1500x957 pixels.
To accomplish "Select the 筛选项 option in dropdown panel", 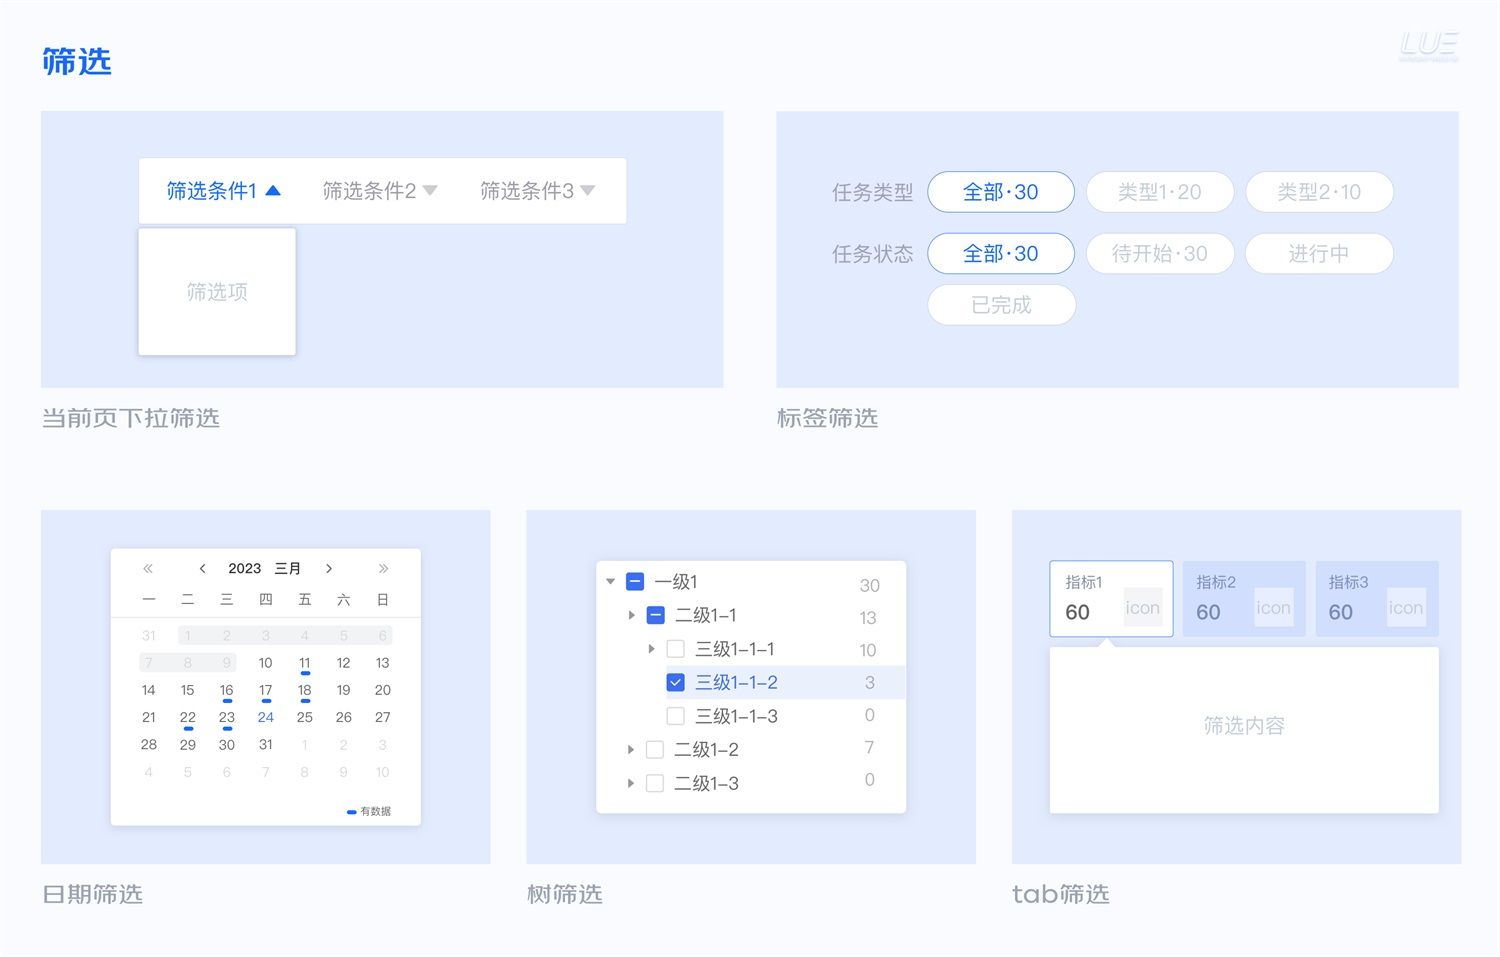I will [x=217, y=292].
